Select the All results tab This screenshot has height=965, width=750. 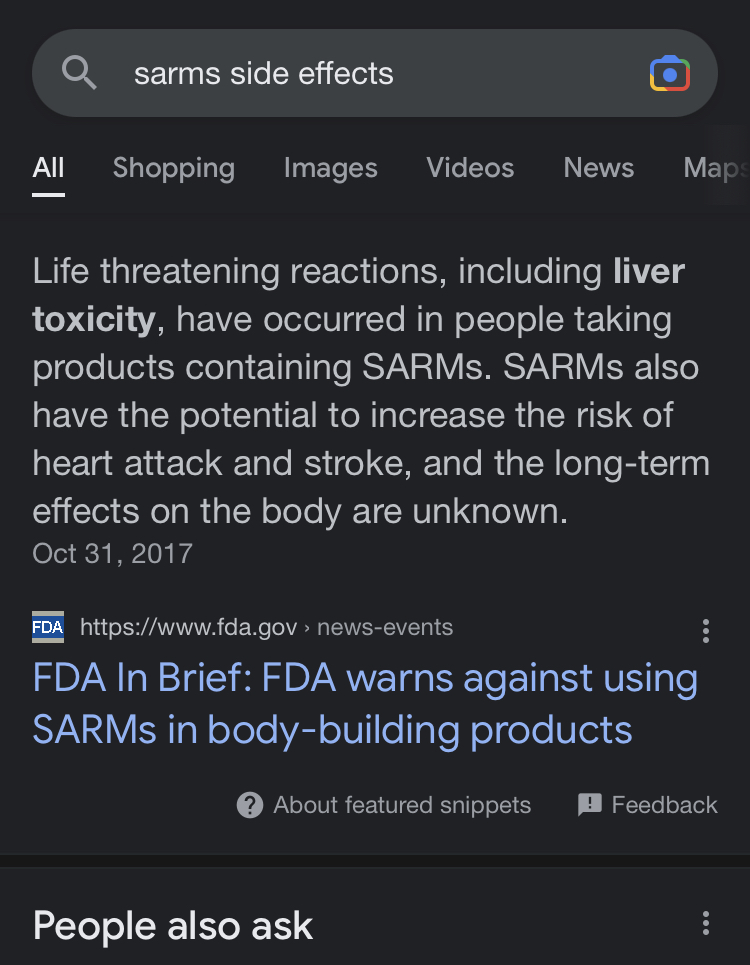pos(48,167)
